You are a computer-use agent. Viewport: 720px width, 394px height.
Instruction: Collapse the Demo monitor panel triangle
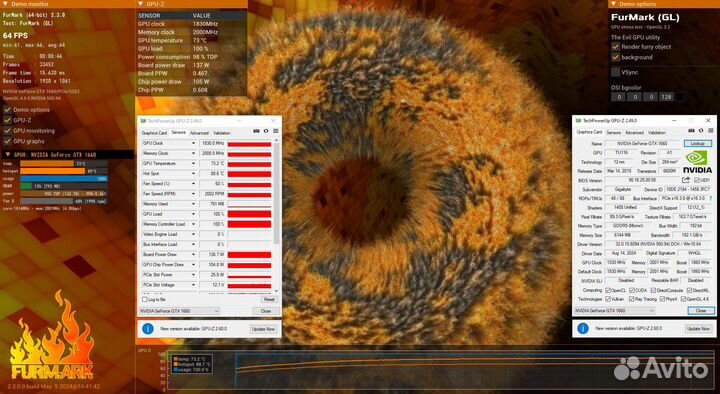(x=6, y=4)
